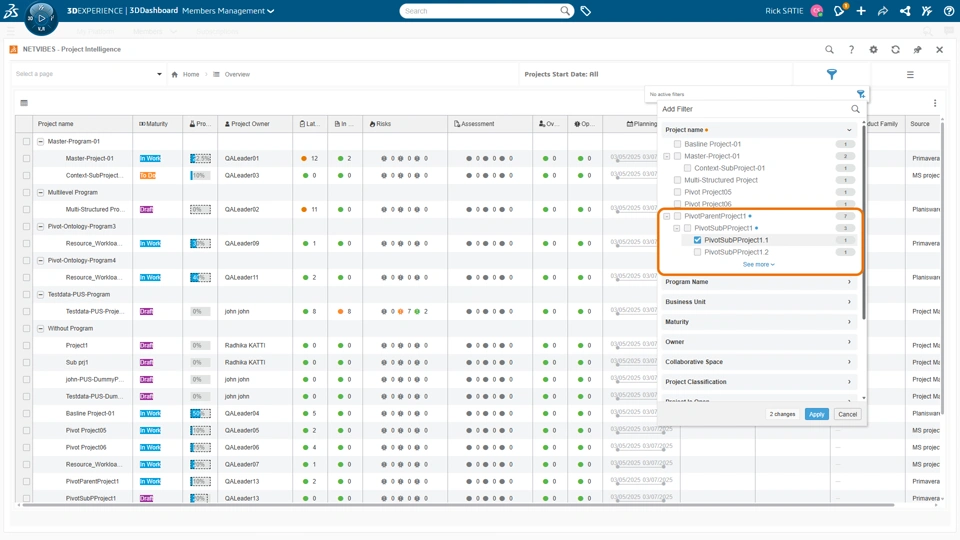Check the Pivot Project05 filter checkbox
Image resolution: width=960 pixels, height=540 pixels.
677,192
